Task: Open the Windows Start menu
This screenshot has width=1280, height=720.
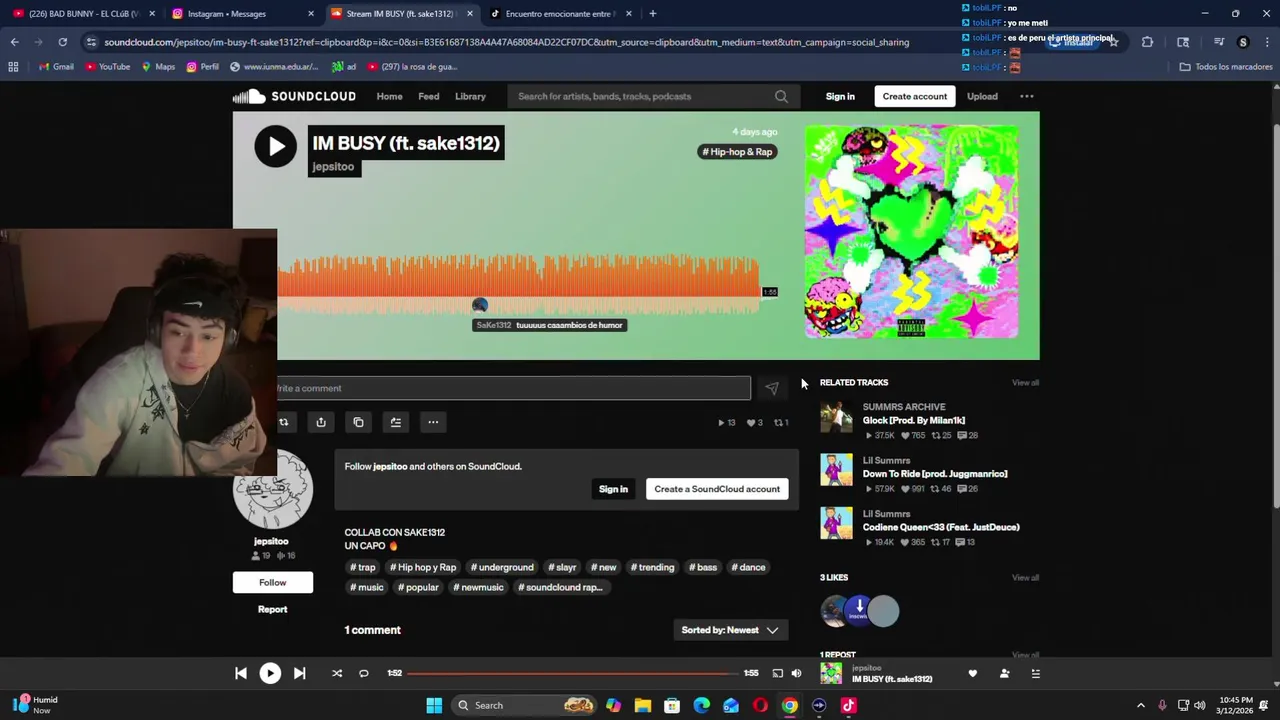Action: coord(434,705)
